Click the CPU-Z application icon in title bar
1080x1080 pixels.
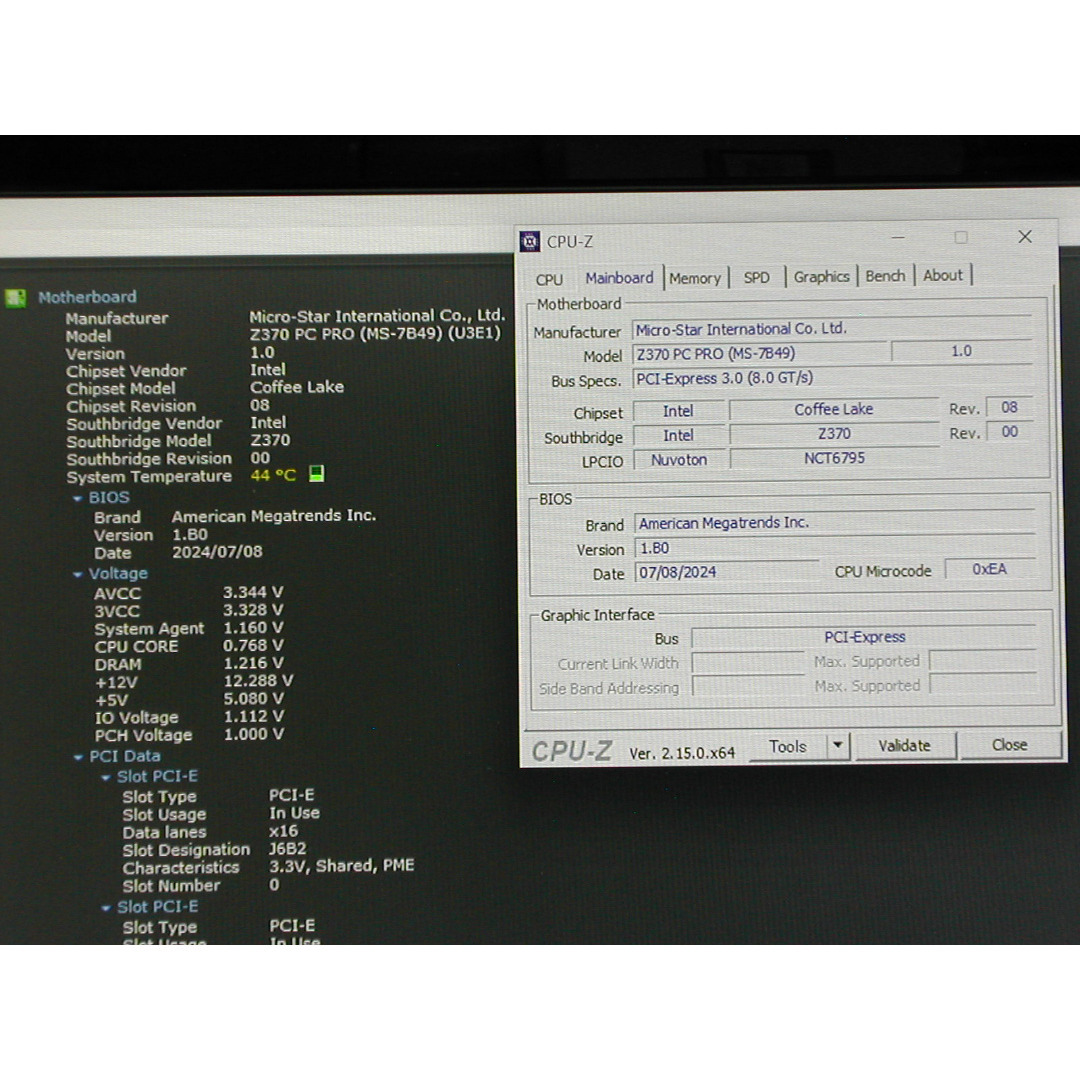click(x=530, y=242)
